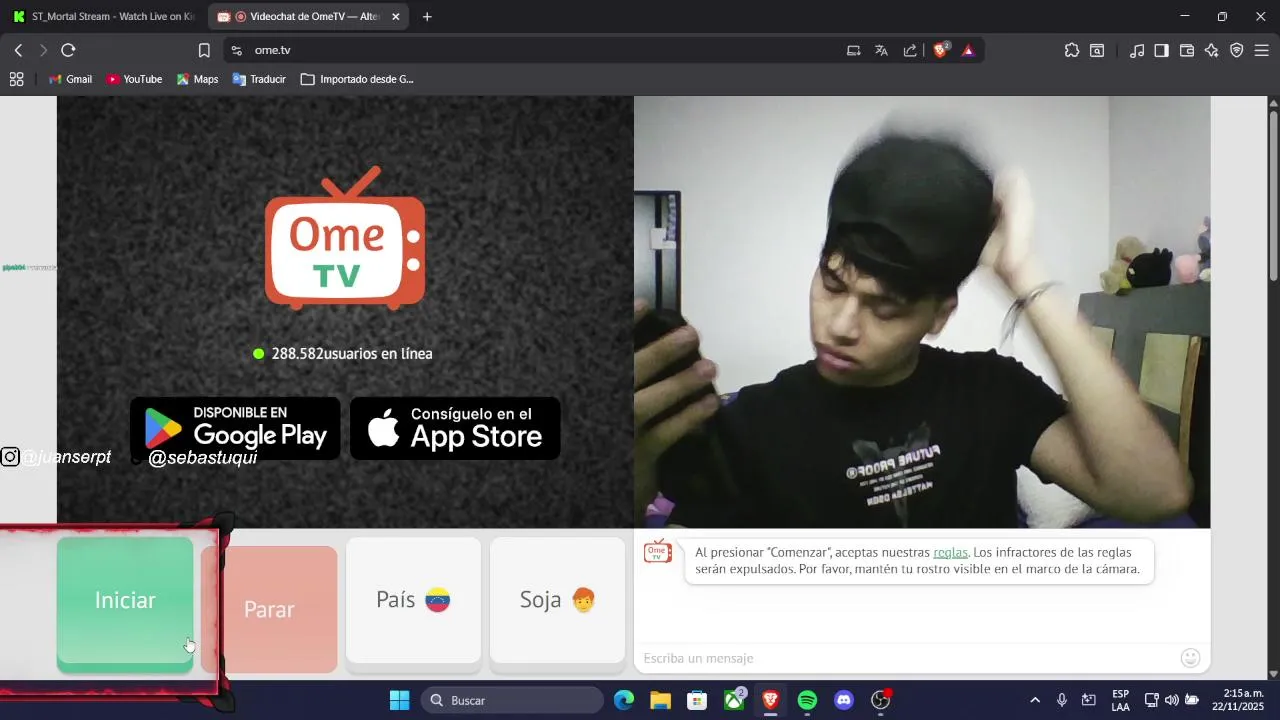Toggle the browser sidebar panel icon
The image size is (1280, 720).
(x=1161, y=50)
